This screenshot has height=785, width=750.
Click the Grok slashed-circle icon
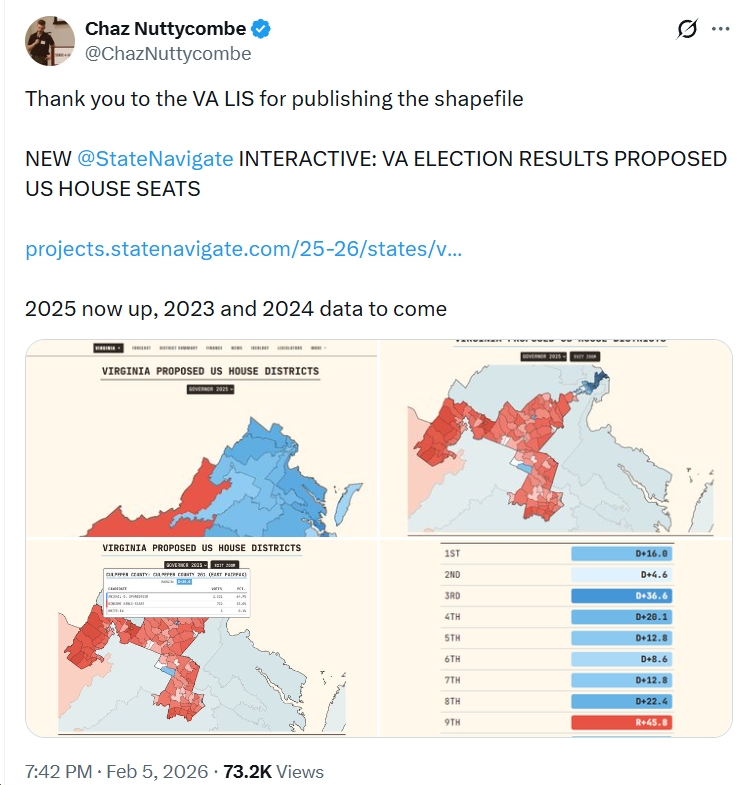686,29
